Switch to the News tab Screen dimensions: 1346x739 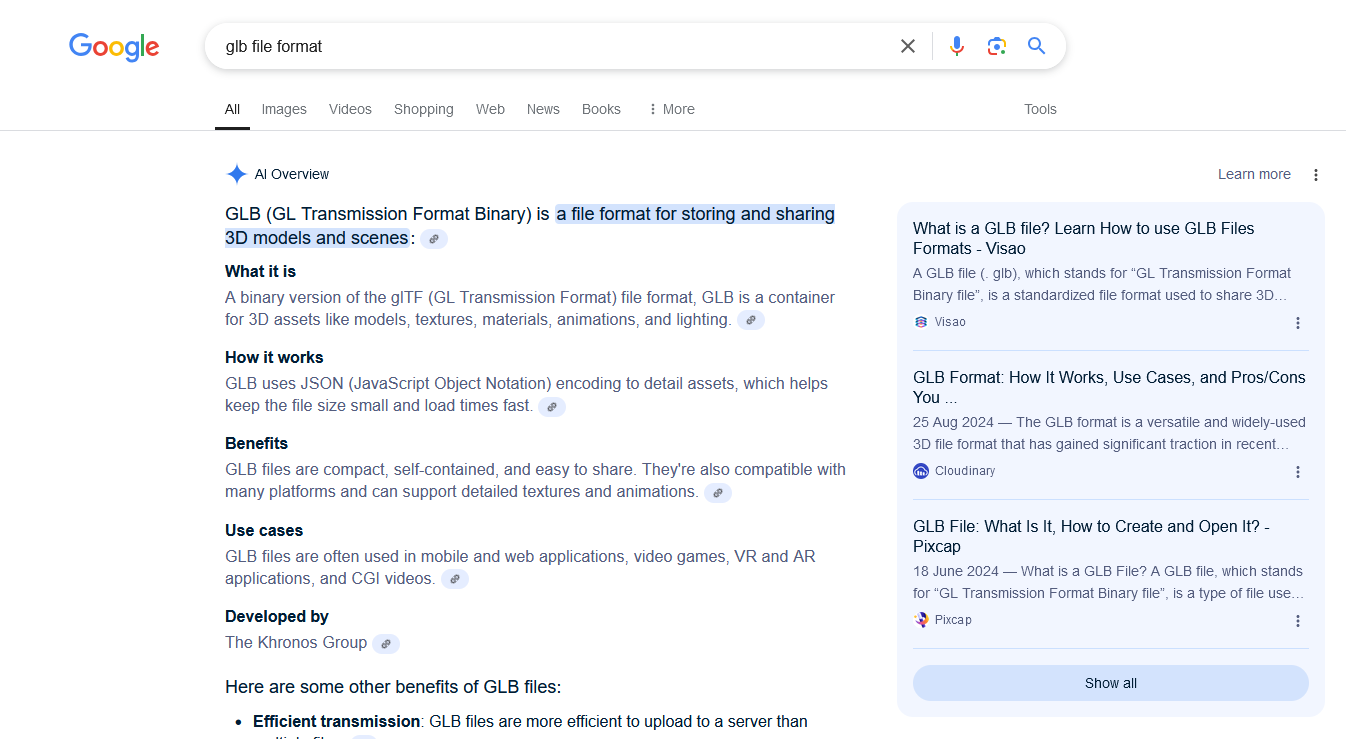pyautogui.click(x=543, y=109)
